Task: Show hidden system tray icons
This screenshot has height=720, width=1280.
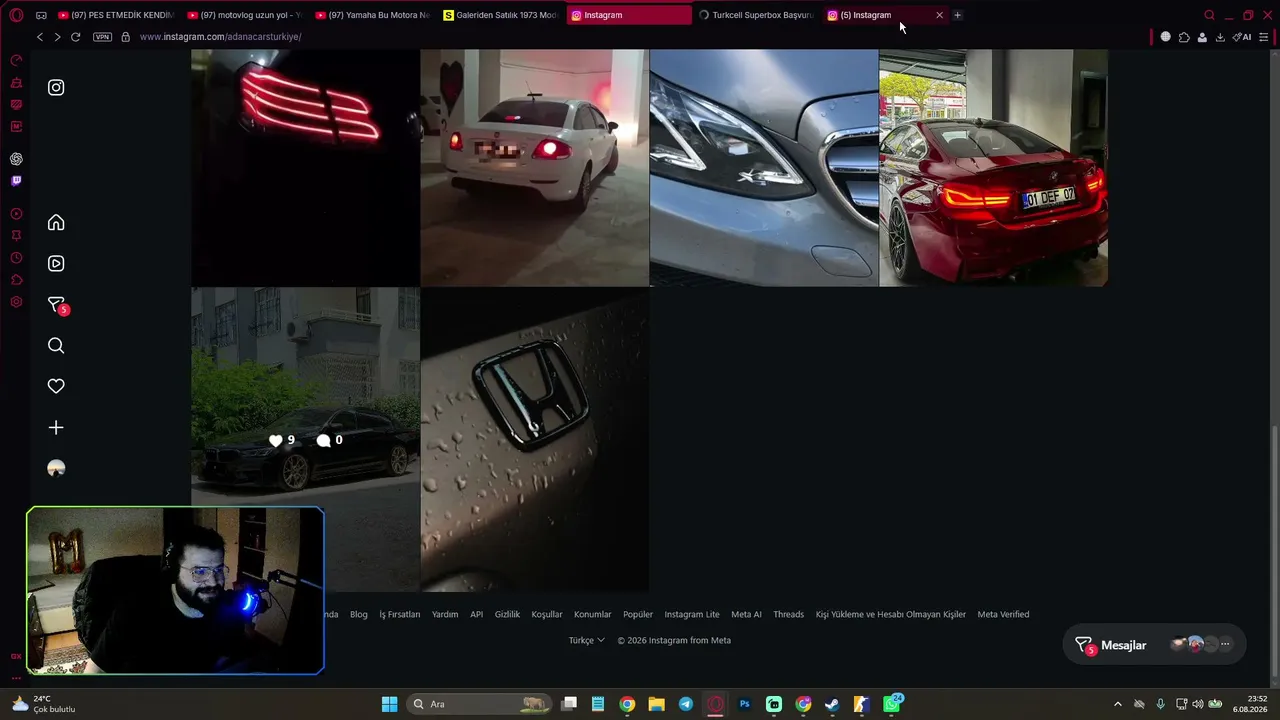Action: tap(1117, 704)
